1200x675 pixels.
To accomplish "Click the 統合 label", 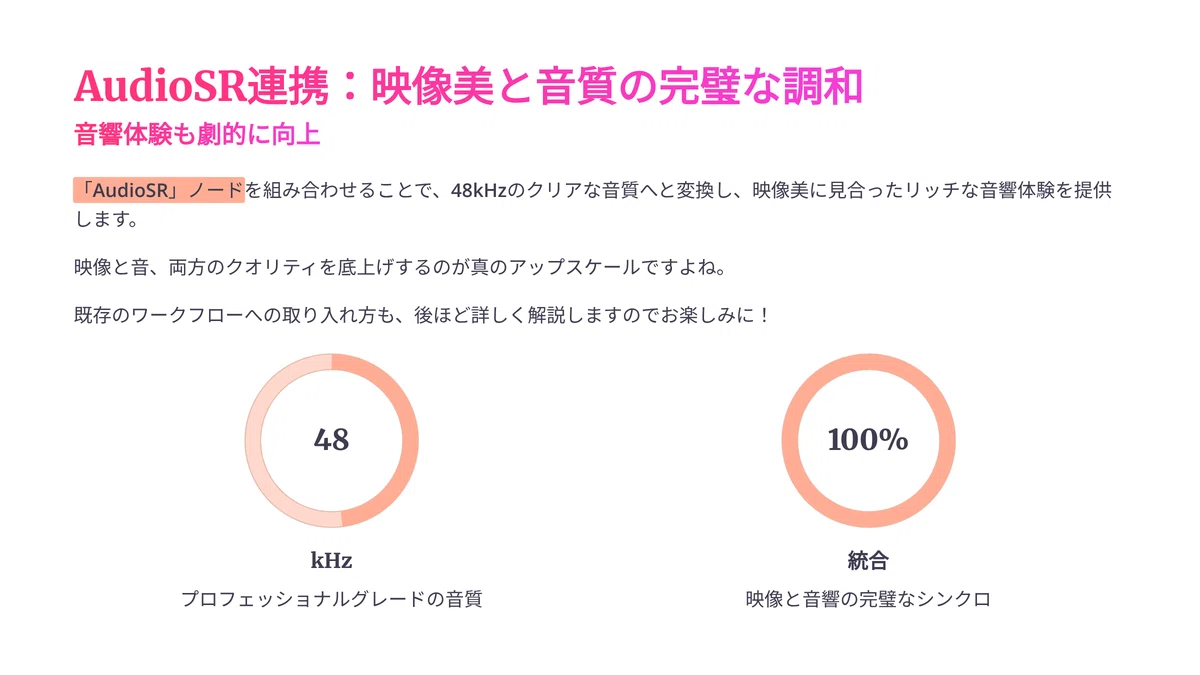I will point(868,560).
